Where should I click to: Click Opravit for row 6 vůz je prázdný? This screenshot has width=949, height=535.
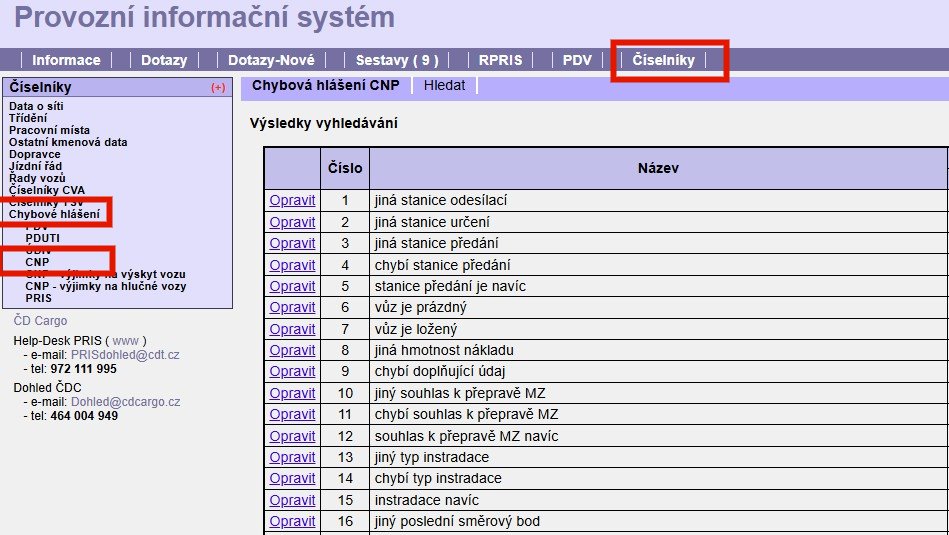[x=292, y=308]
